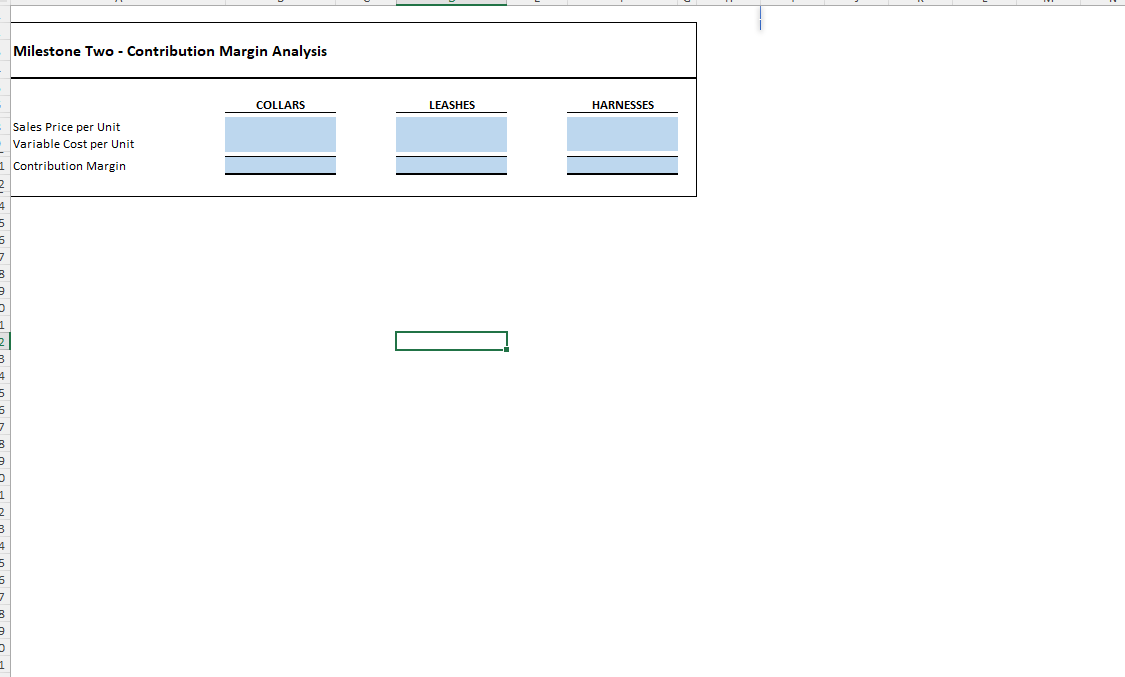The height and width of the screenshot is (677, 1125).
Task: Click the Contribution Margin cell under LEASHES
Action: 451,165
